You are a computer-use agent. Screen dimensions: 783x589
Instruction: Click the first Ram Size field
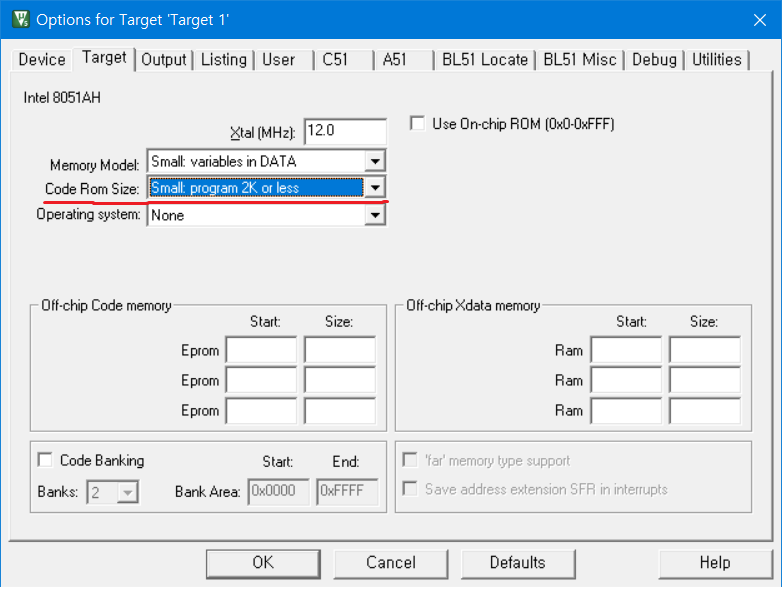coord(705,350)
